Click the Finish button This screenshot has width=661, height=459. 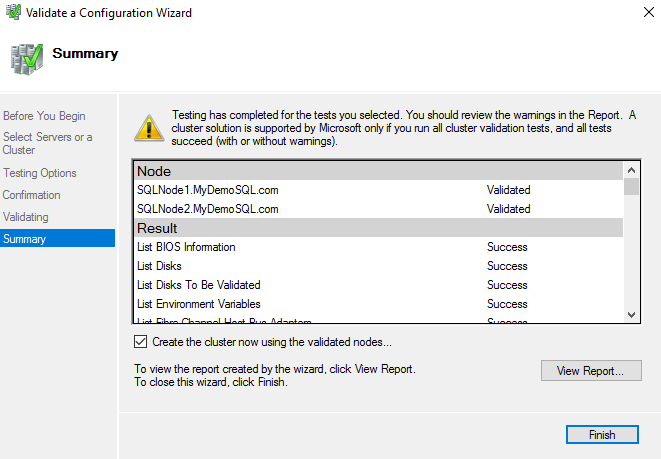click(x=602, y=435)
